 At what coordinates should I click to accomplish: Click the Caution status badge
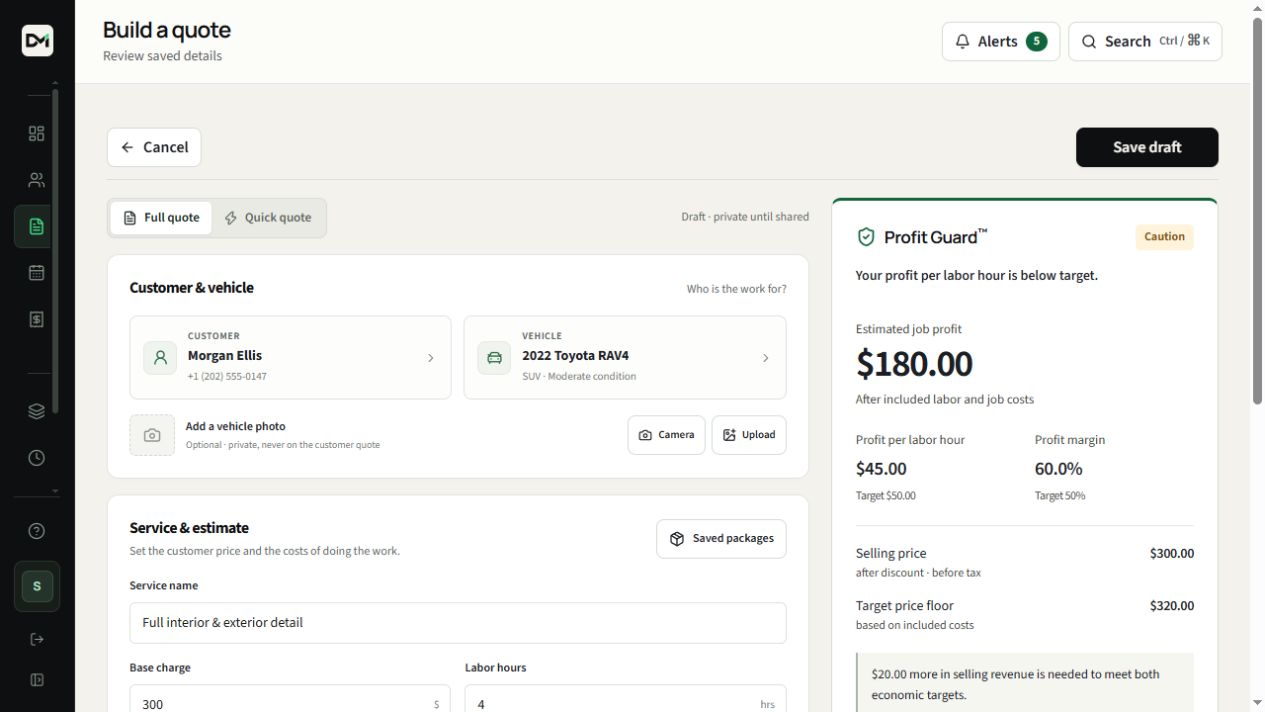coord(1164,237)
